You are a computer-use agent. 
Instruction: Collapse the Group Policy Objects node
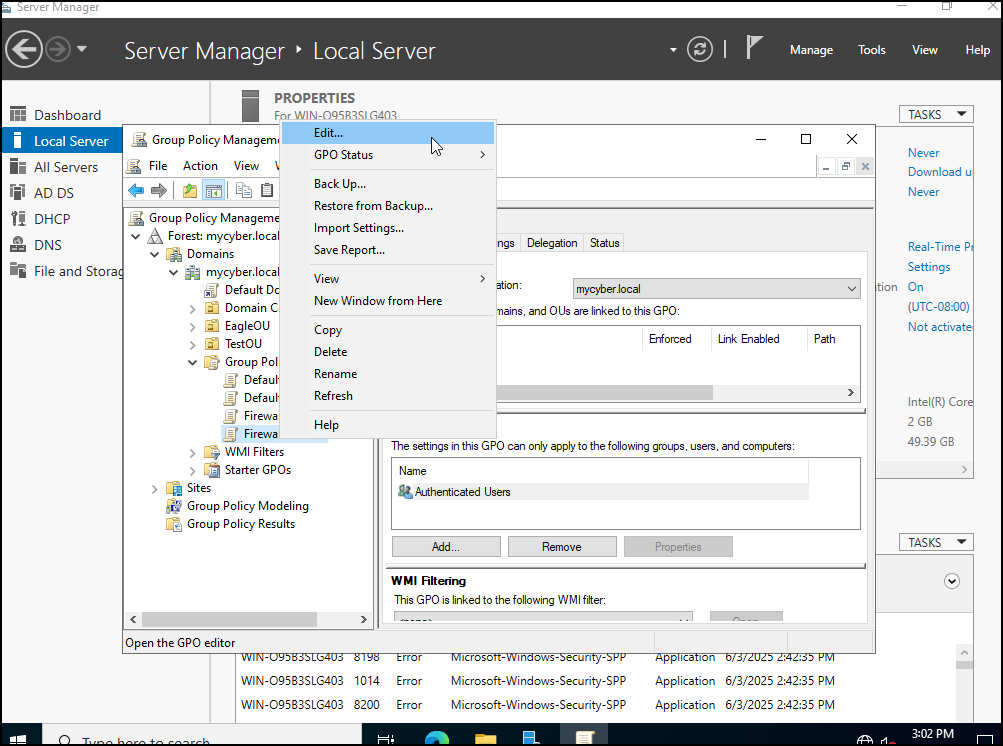[x=193, y=362]
